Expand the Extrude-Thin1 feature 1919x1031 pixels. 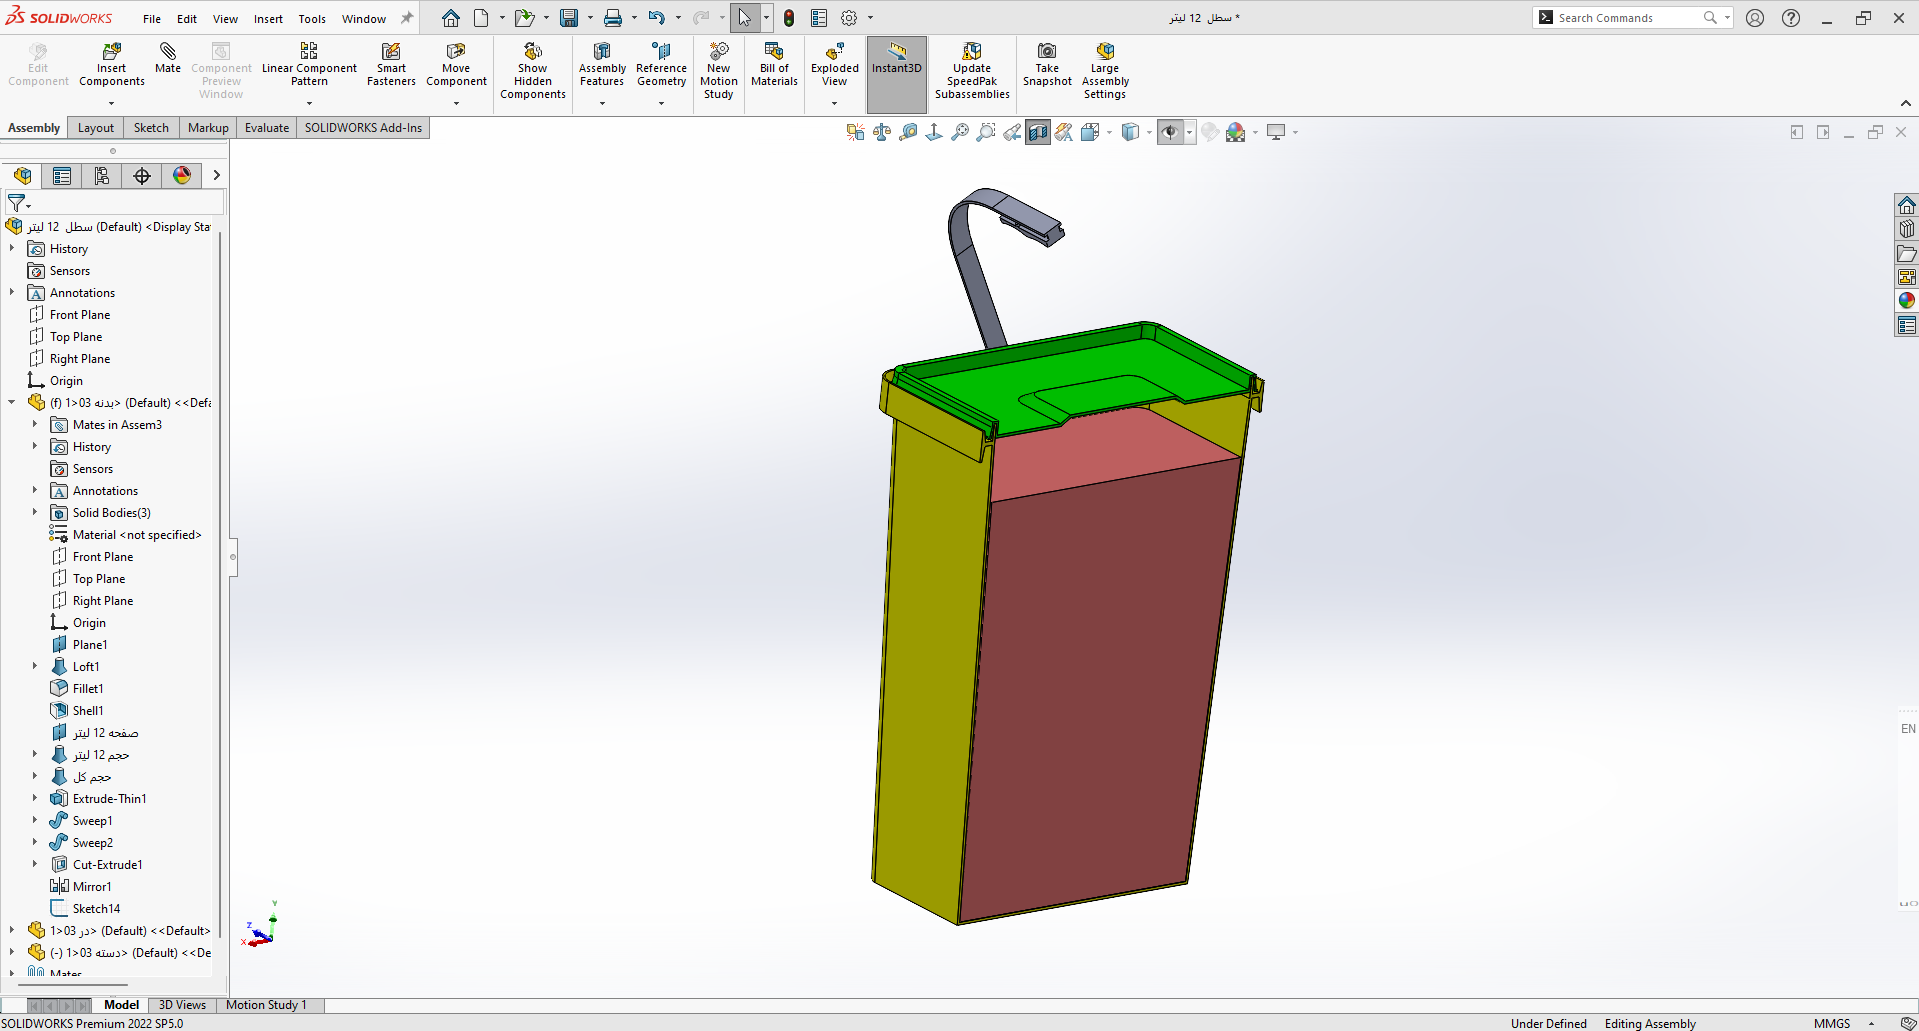point(35,798)
